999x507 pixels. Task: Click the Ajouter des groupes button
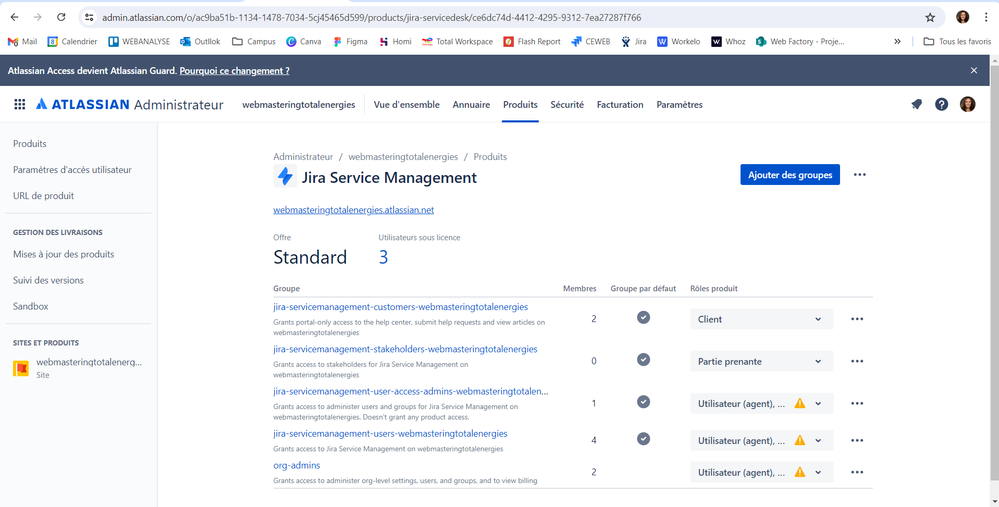[x=790, y=175]
